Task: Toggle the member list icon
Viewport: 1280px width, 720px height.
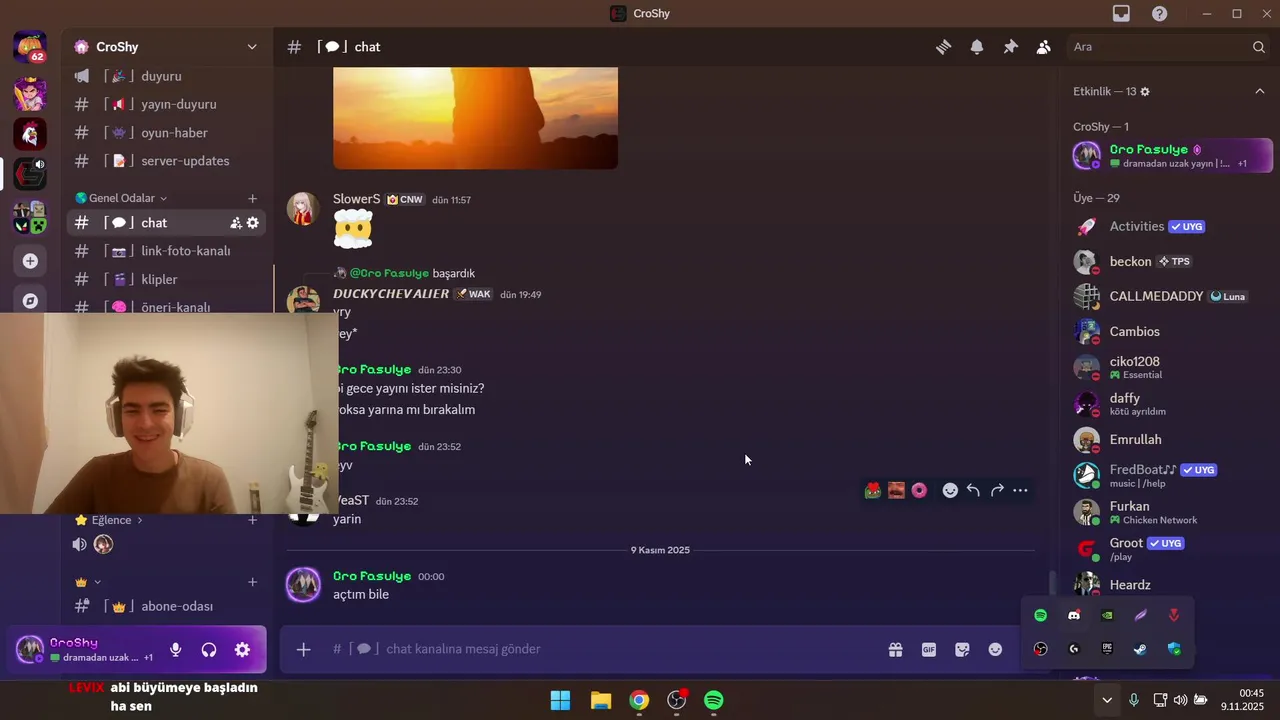Action: 1044,47
